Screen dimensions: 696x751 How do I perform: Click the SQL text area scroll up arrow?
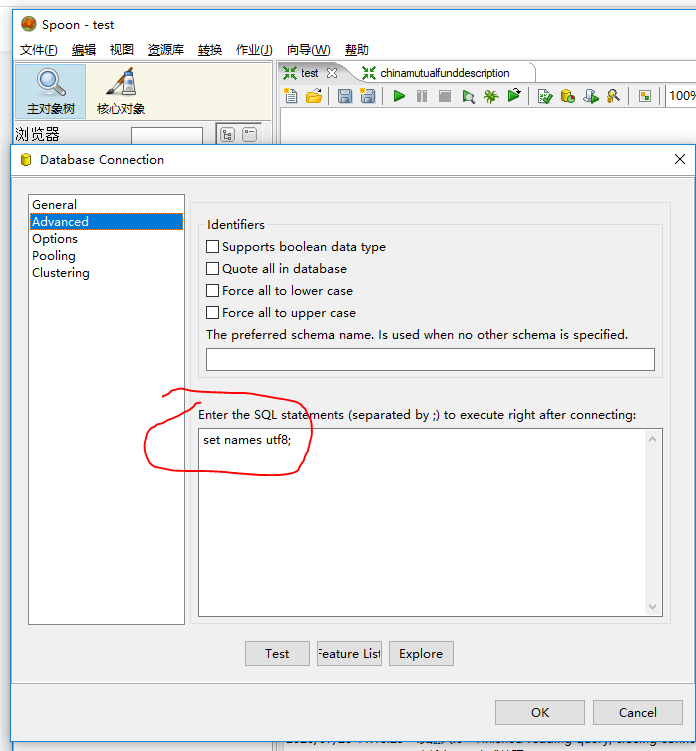[x=652, y=439]
